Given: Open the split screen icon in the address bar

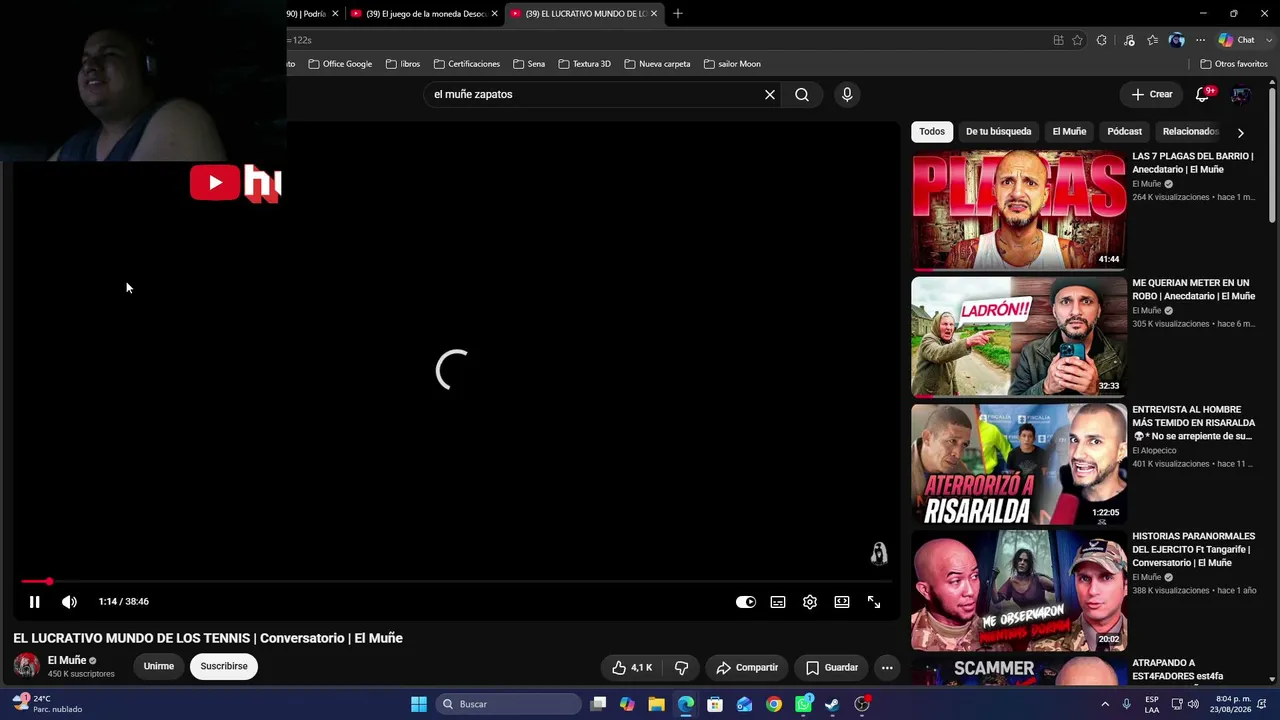Looking at the screenshot, I should (1058, 40).
